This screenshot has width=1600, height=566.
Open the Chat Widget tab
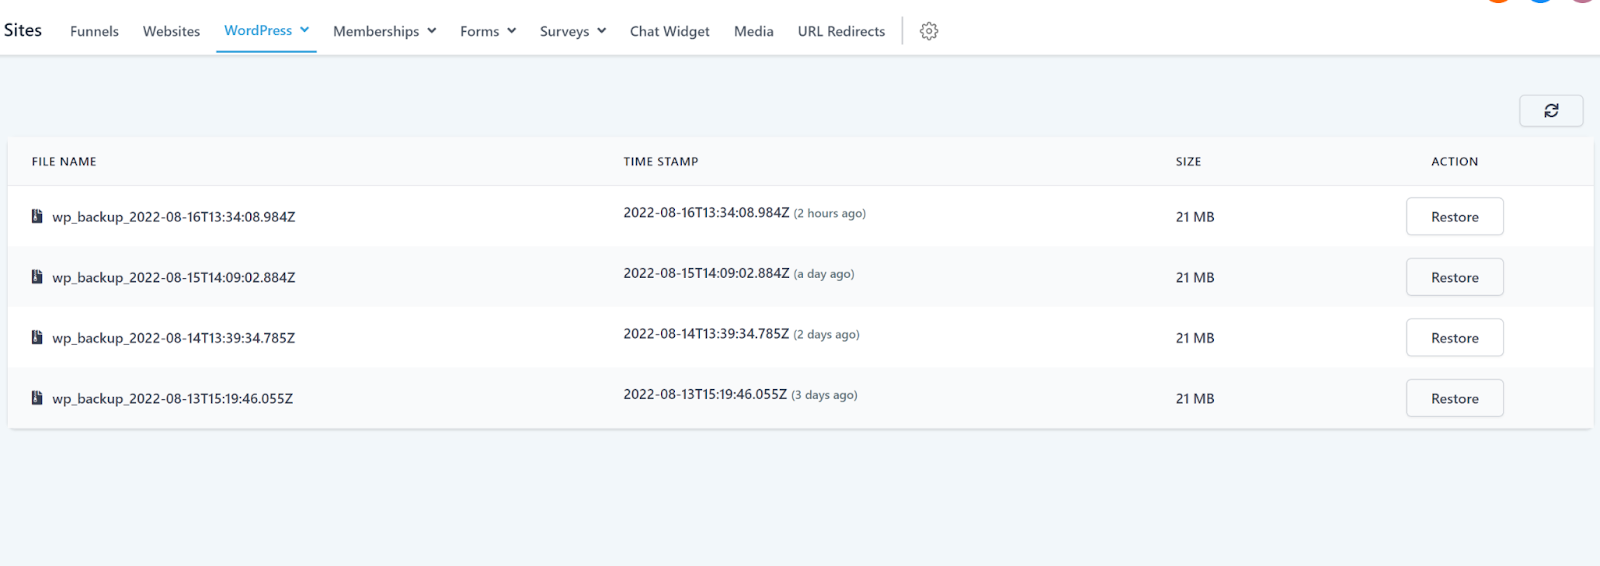click(670, 31)
